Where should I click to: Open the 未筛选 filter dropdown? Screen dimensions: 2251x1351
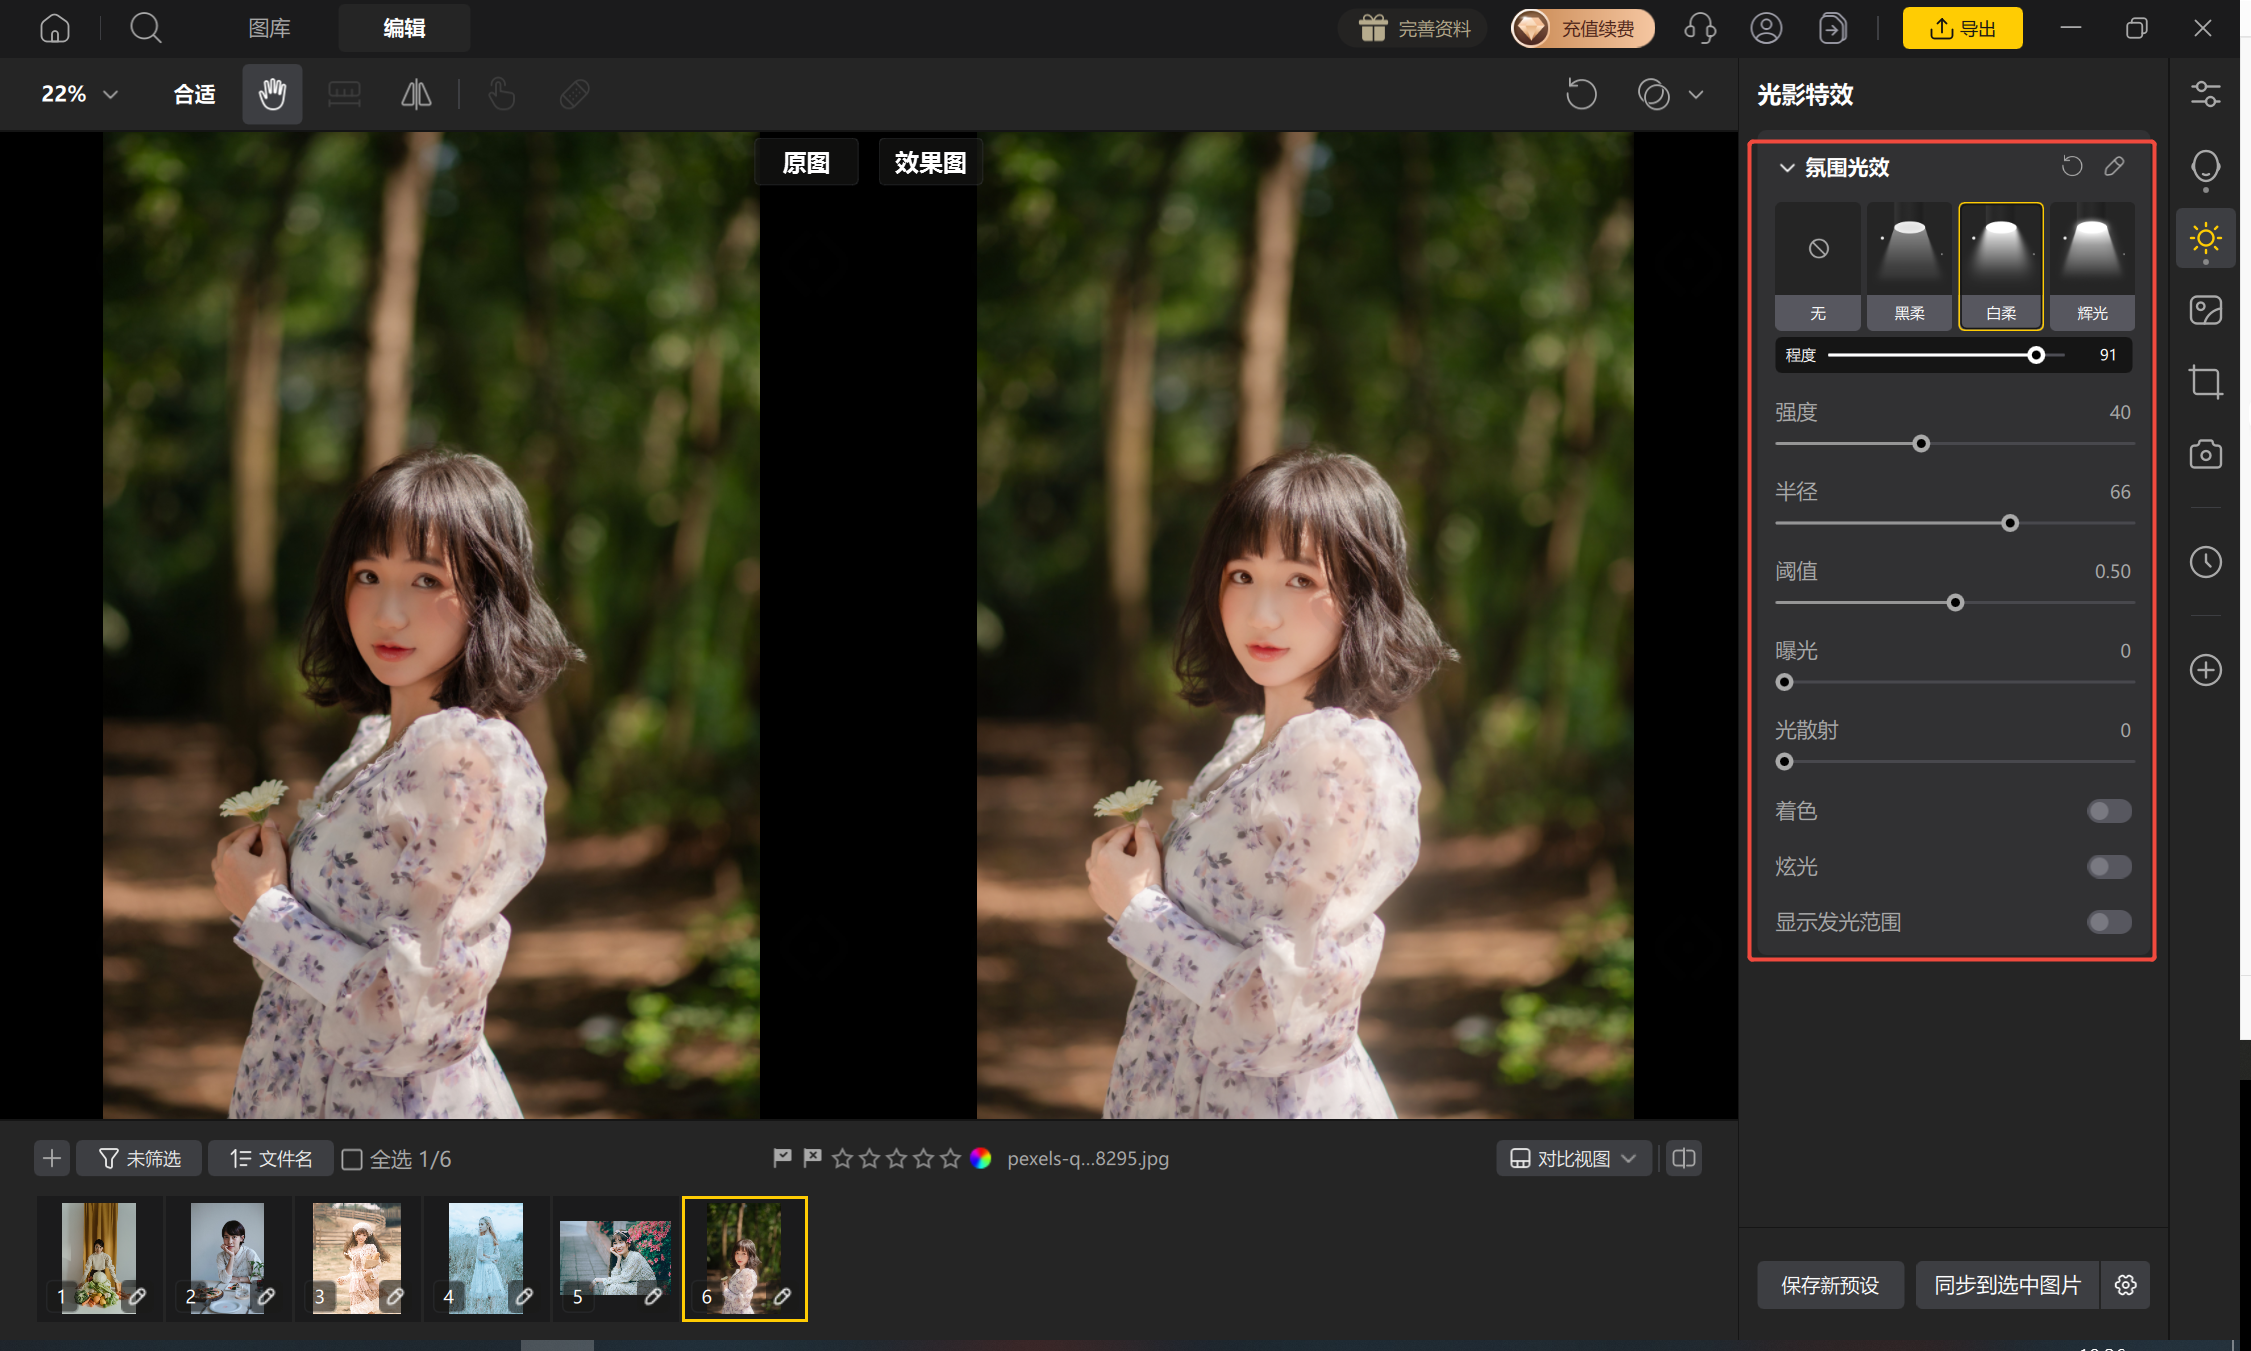click(139, 1158)
